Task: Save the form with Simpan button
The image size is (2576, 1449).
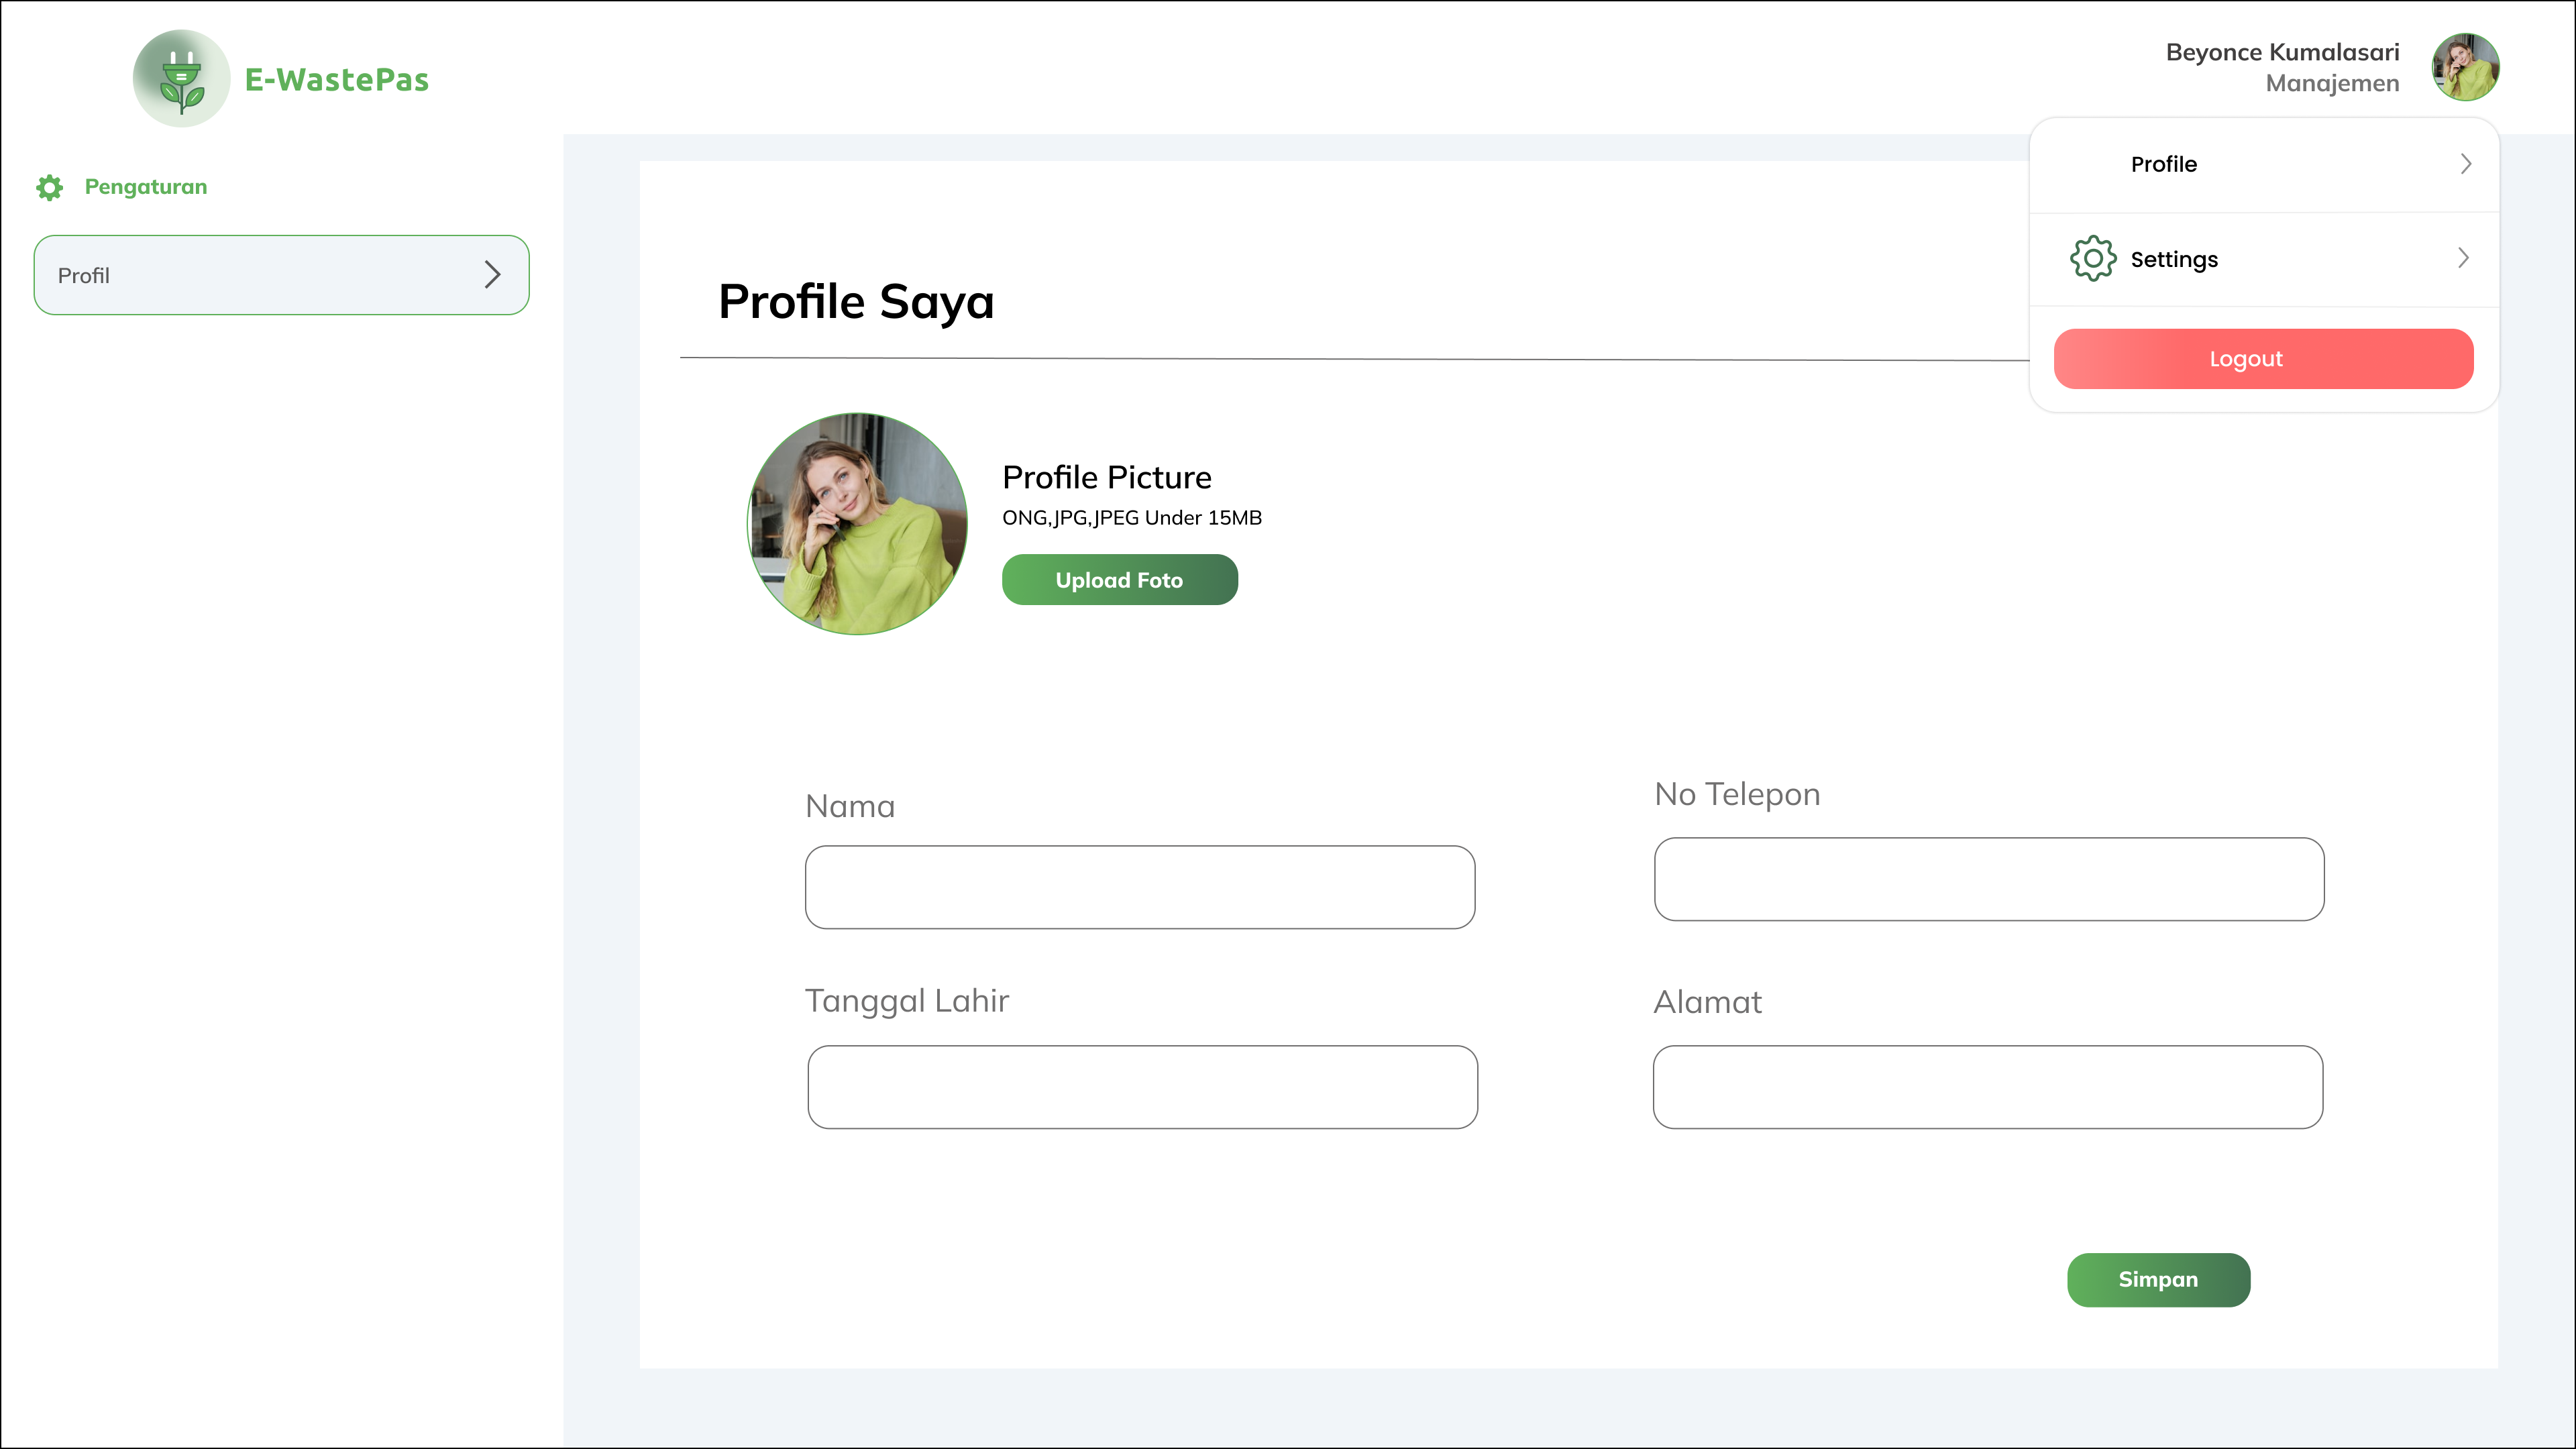Action: coord(2158,1280)
